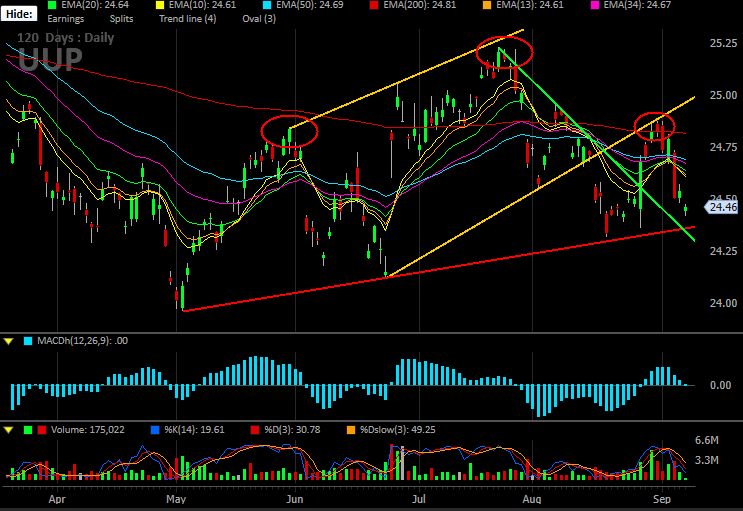Click the EMA(34): 24.67 label
Viewport: 743px width, 511px height.
point(637,5)
